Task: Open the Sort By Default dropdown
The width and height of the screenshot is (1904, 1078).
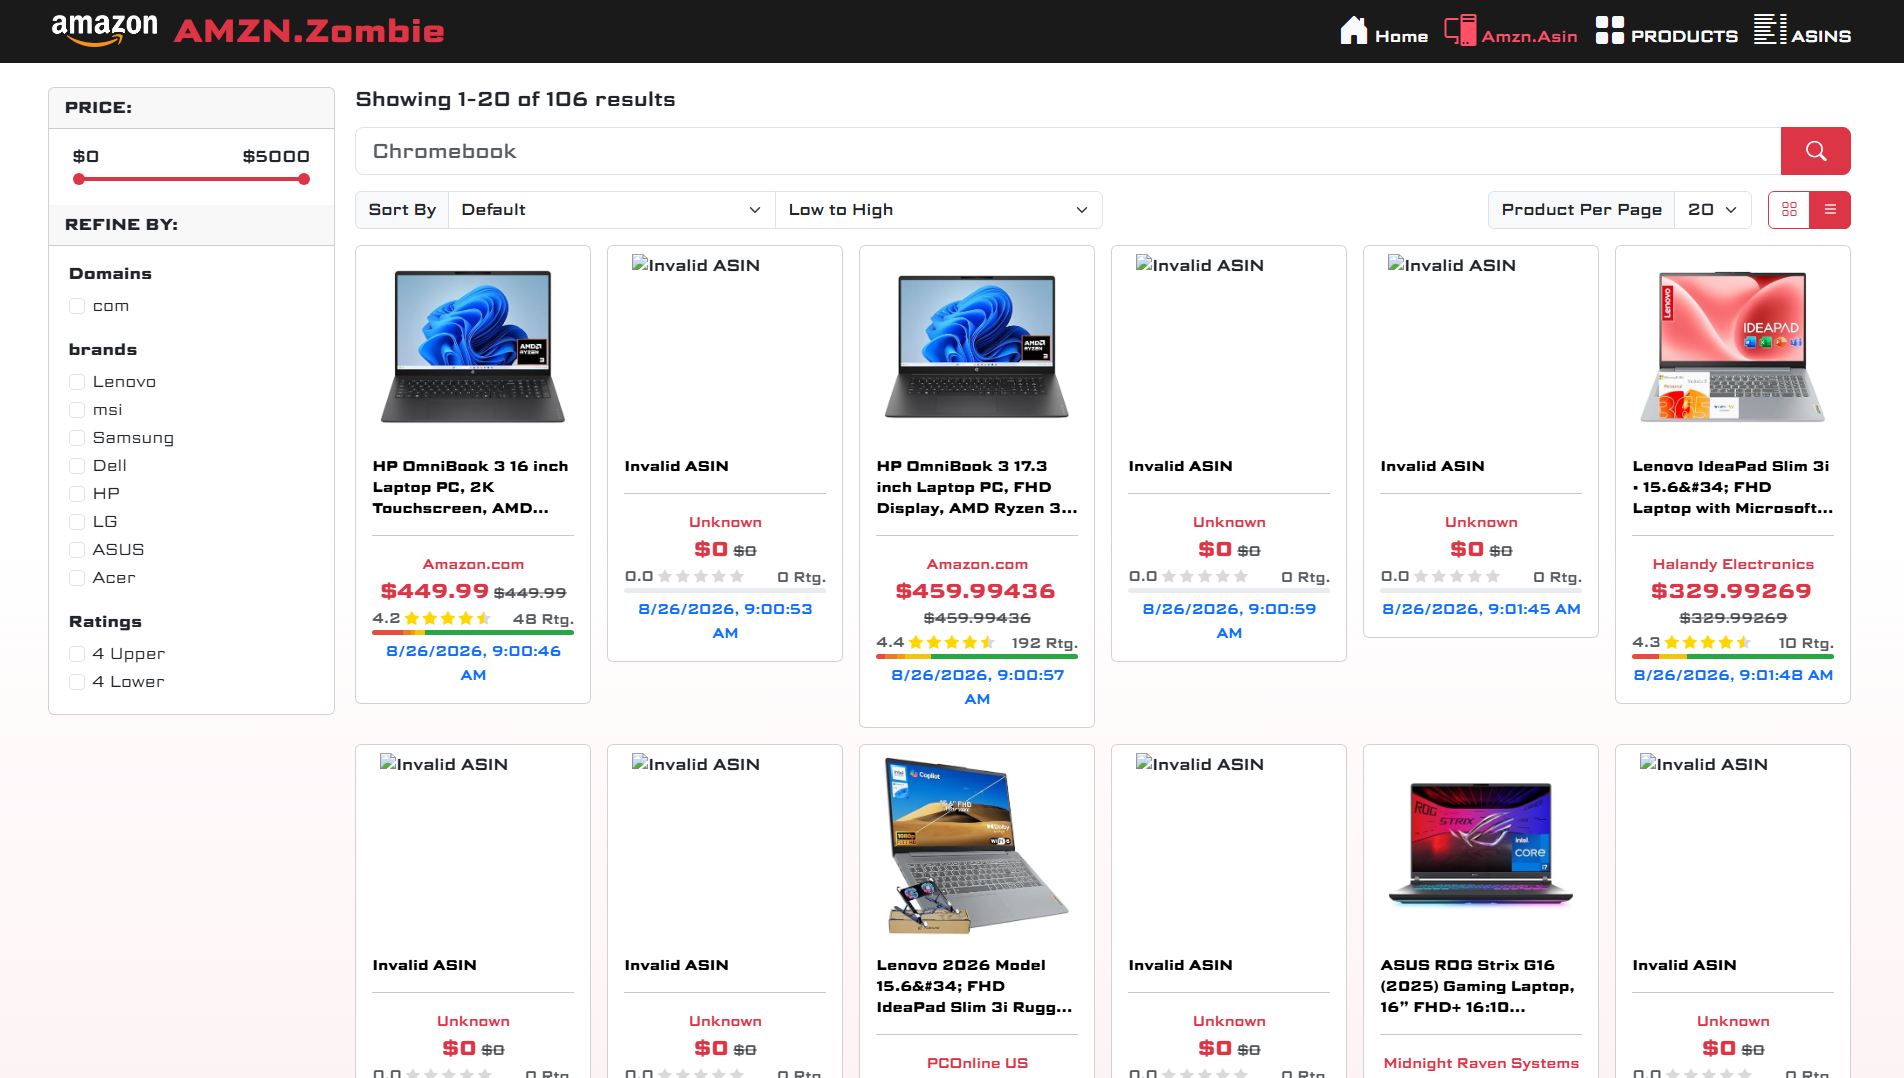Action: [x=611, y=210]
